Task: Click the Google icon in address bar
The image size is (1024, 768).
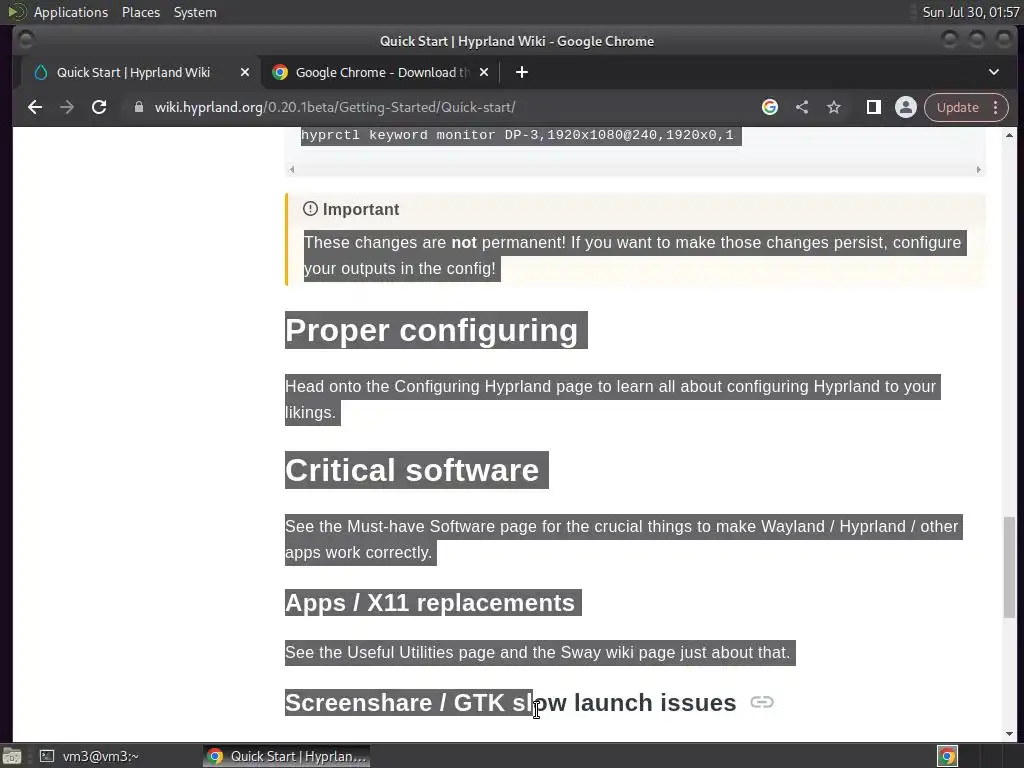Action: click(770, 107)
